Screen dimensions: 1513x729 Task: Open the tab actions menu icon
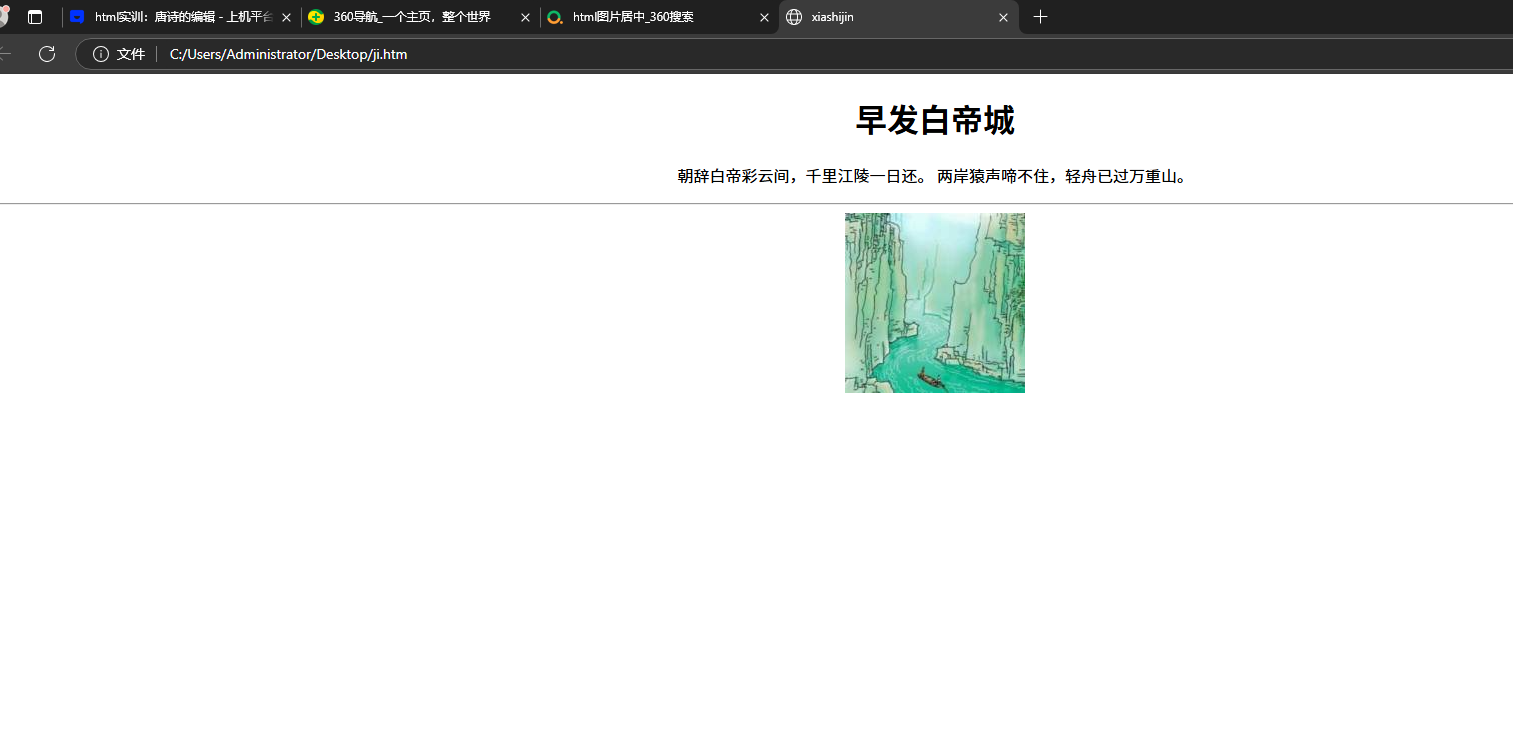35,17
